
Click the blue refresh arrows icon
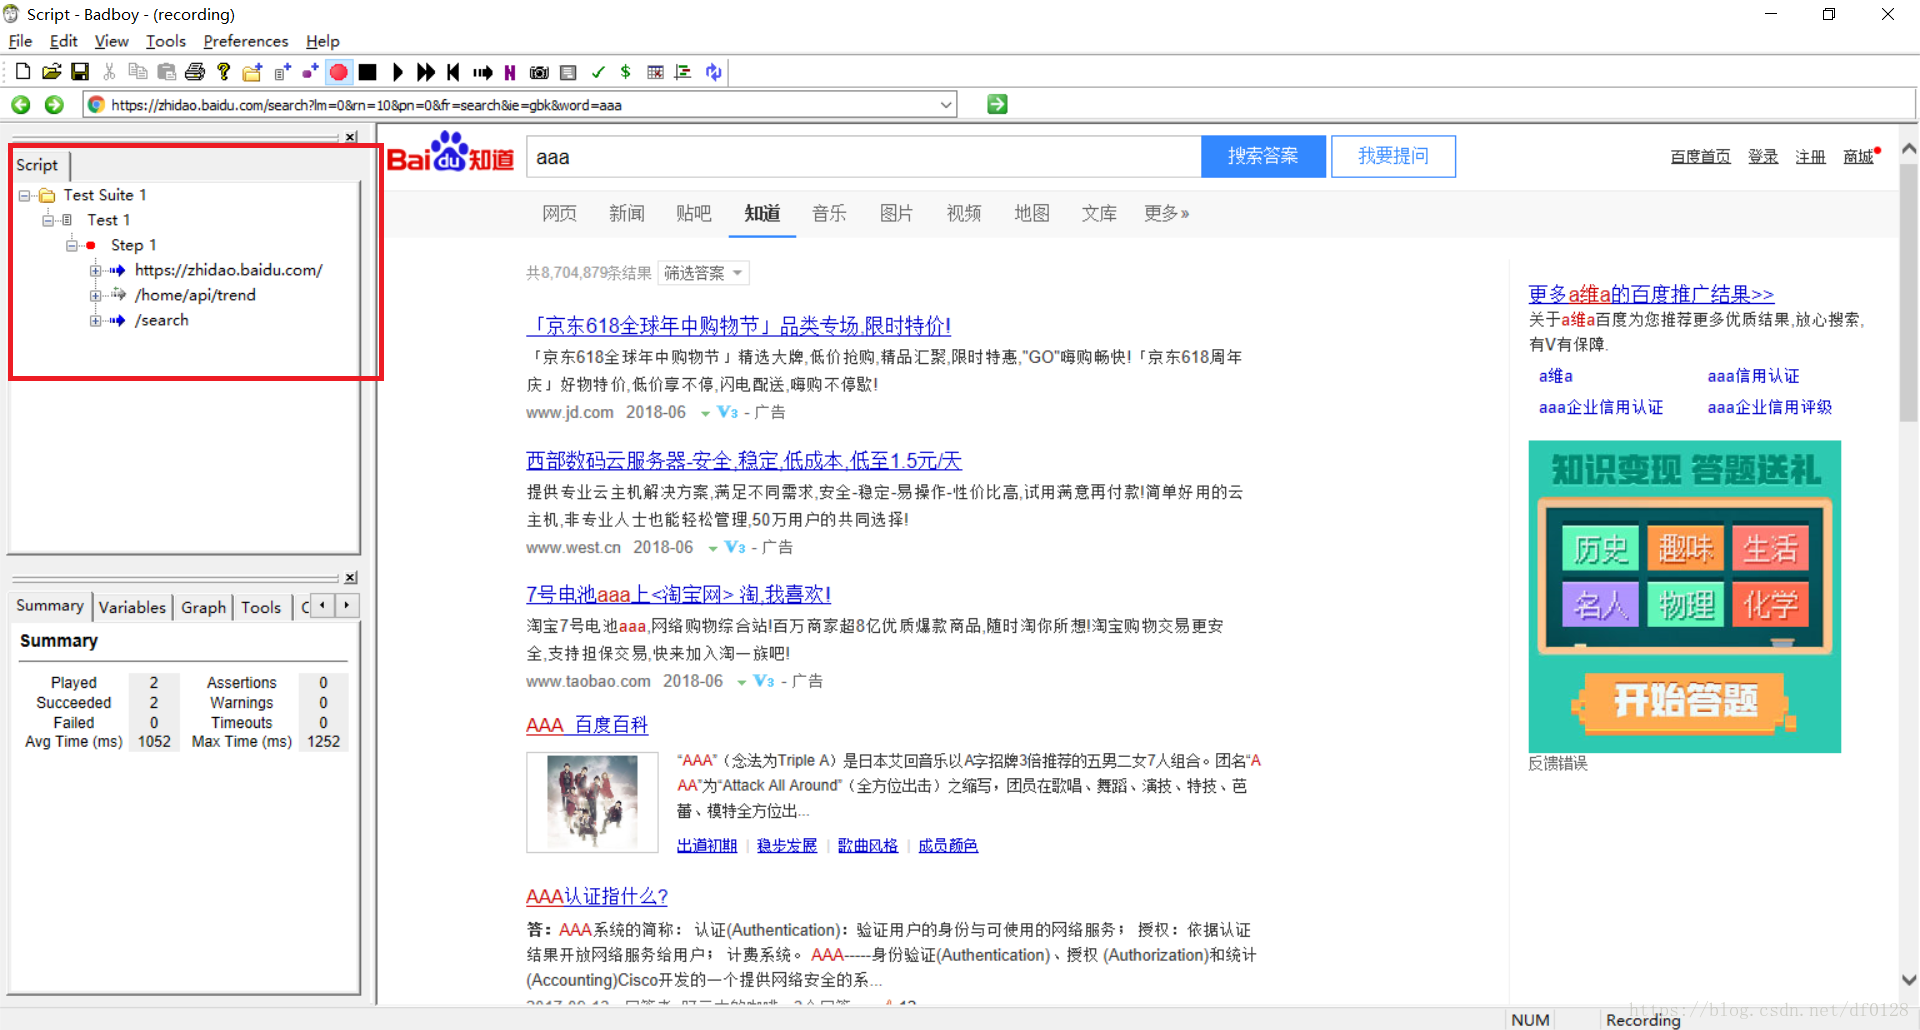pyautogui.click(x=713, y=72)
